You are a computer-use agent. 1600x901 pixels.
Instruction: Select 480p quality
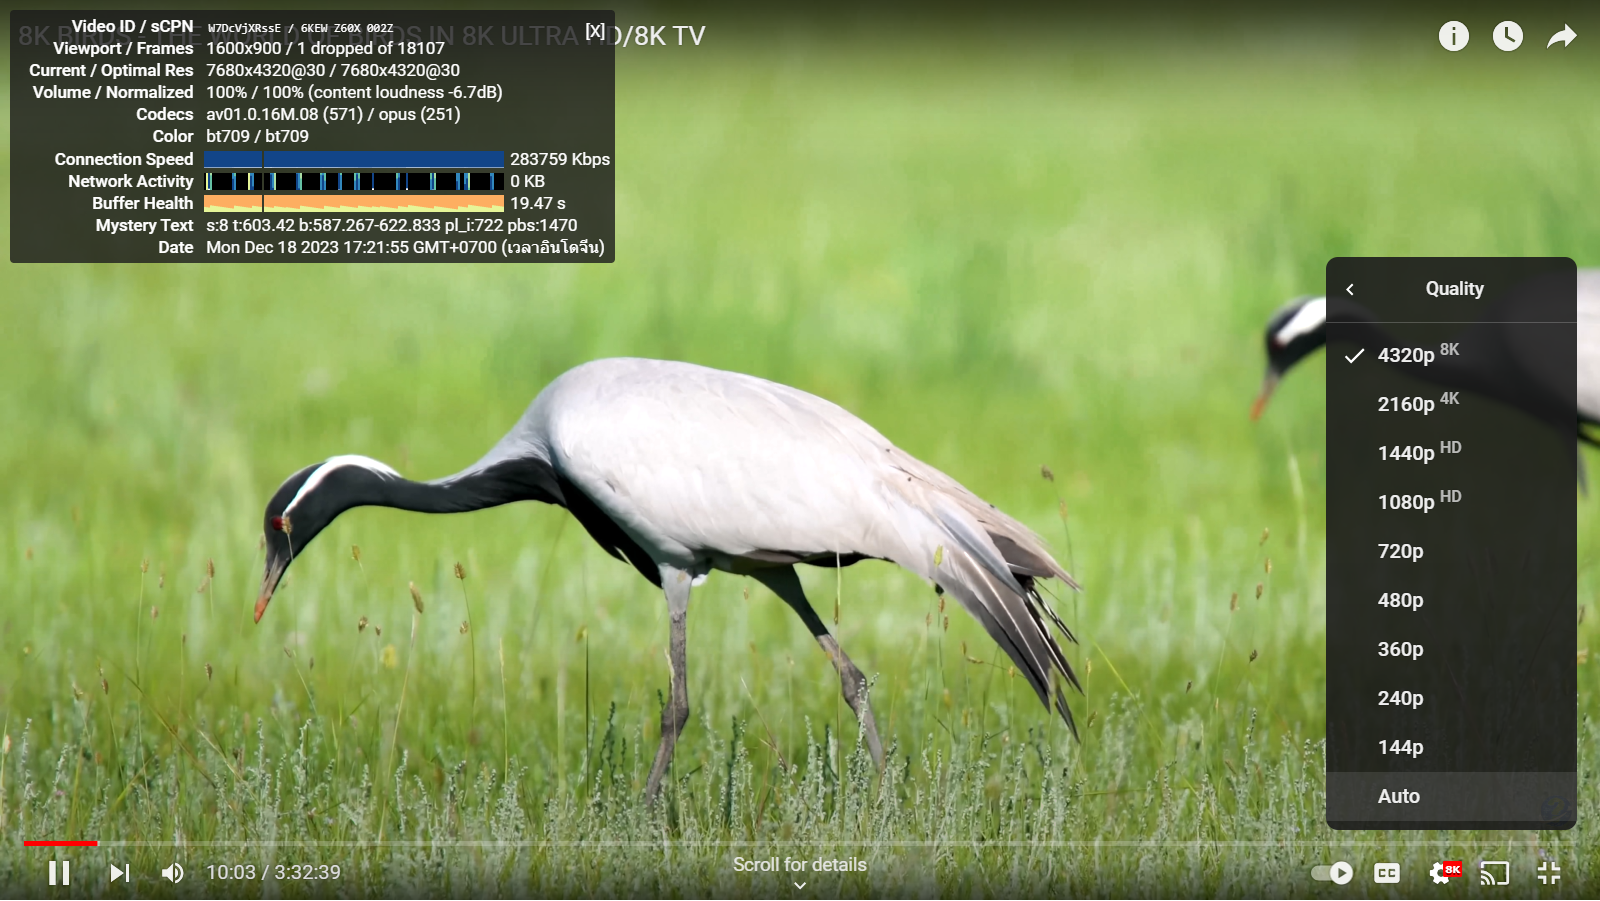1451,600
